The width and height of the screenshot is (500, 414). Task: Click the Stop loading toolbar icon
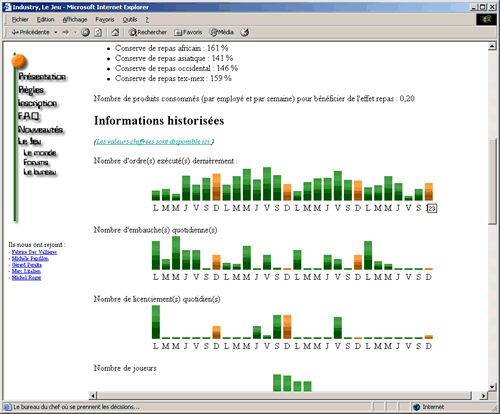click(86, 32)
